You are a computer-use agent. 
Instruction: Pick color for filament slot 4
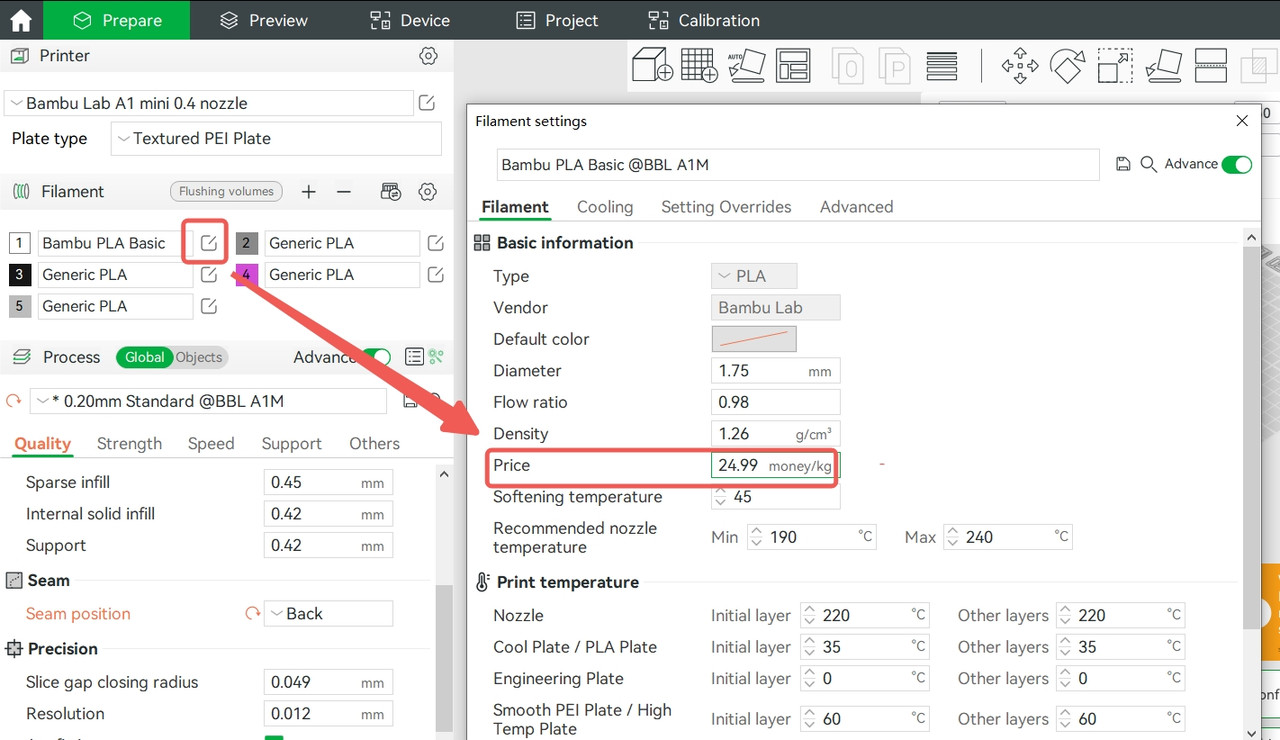(246, 275)
